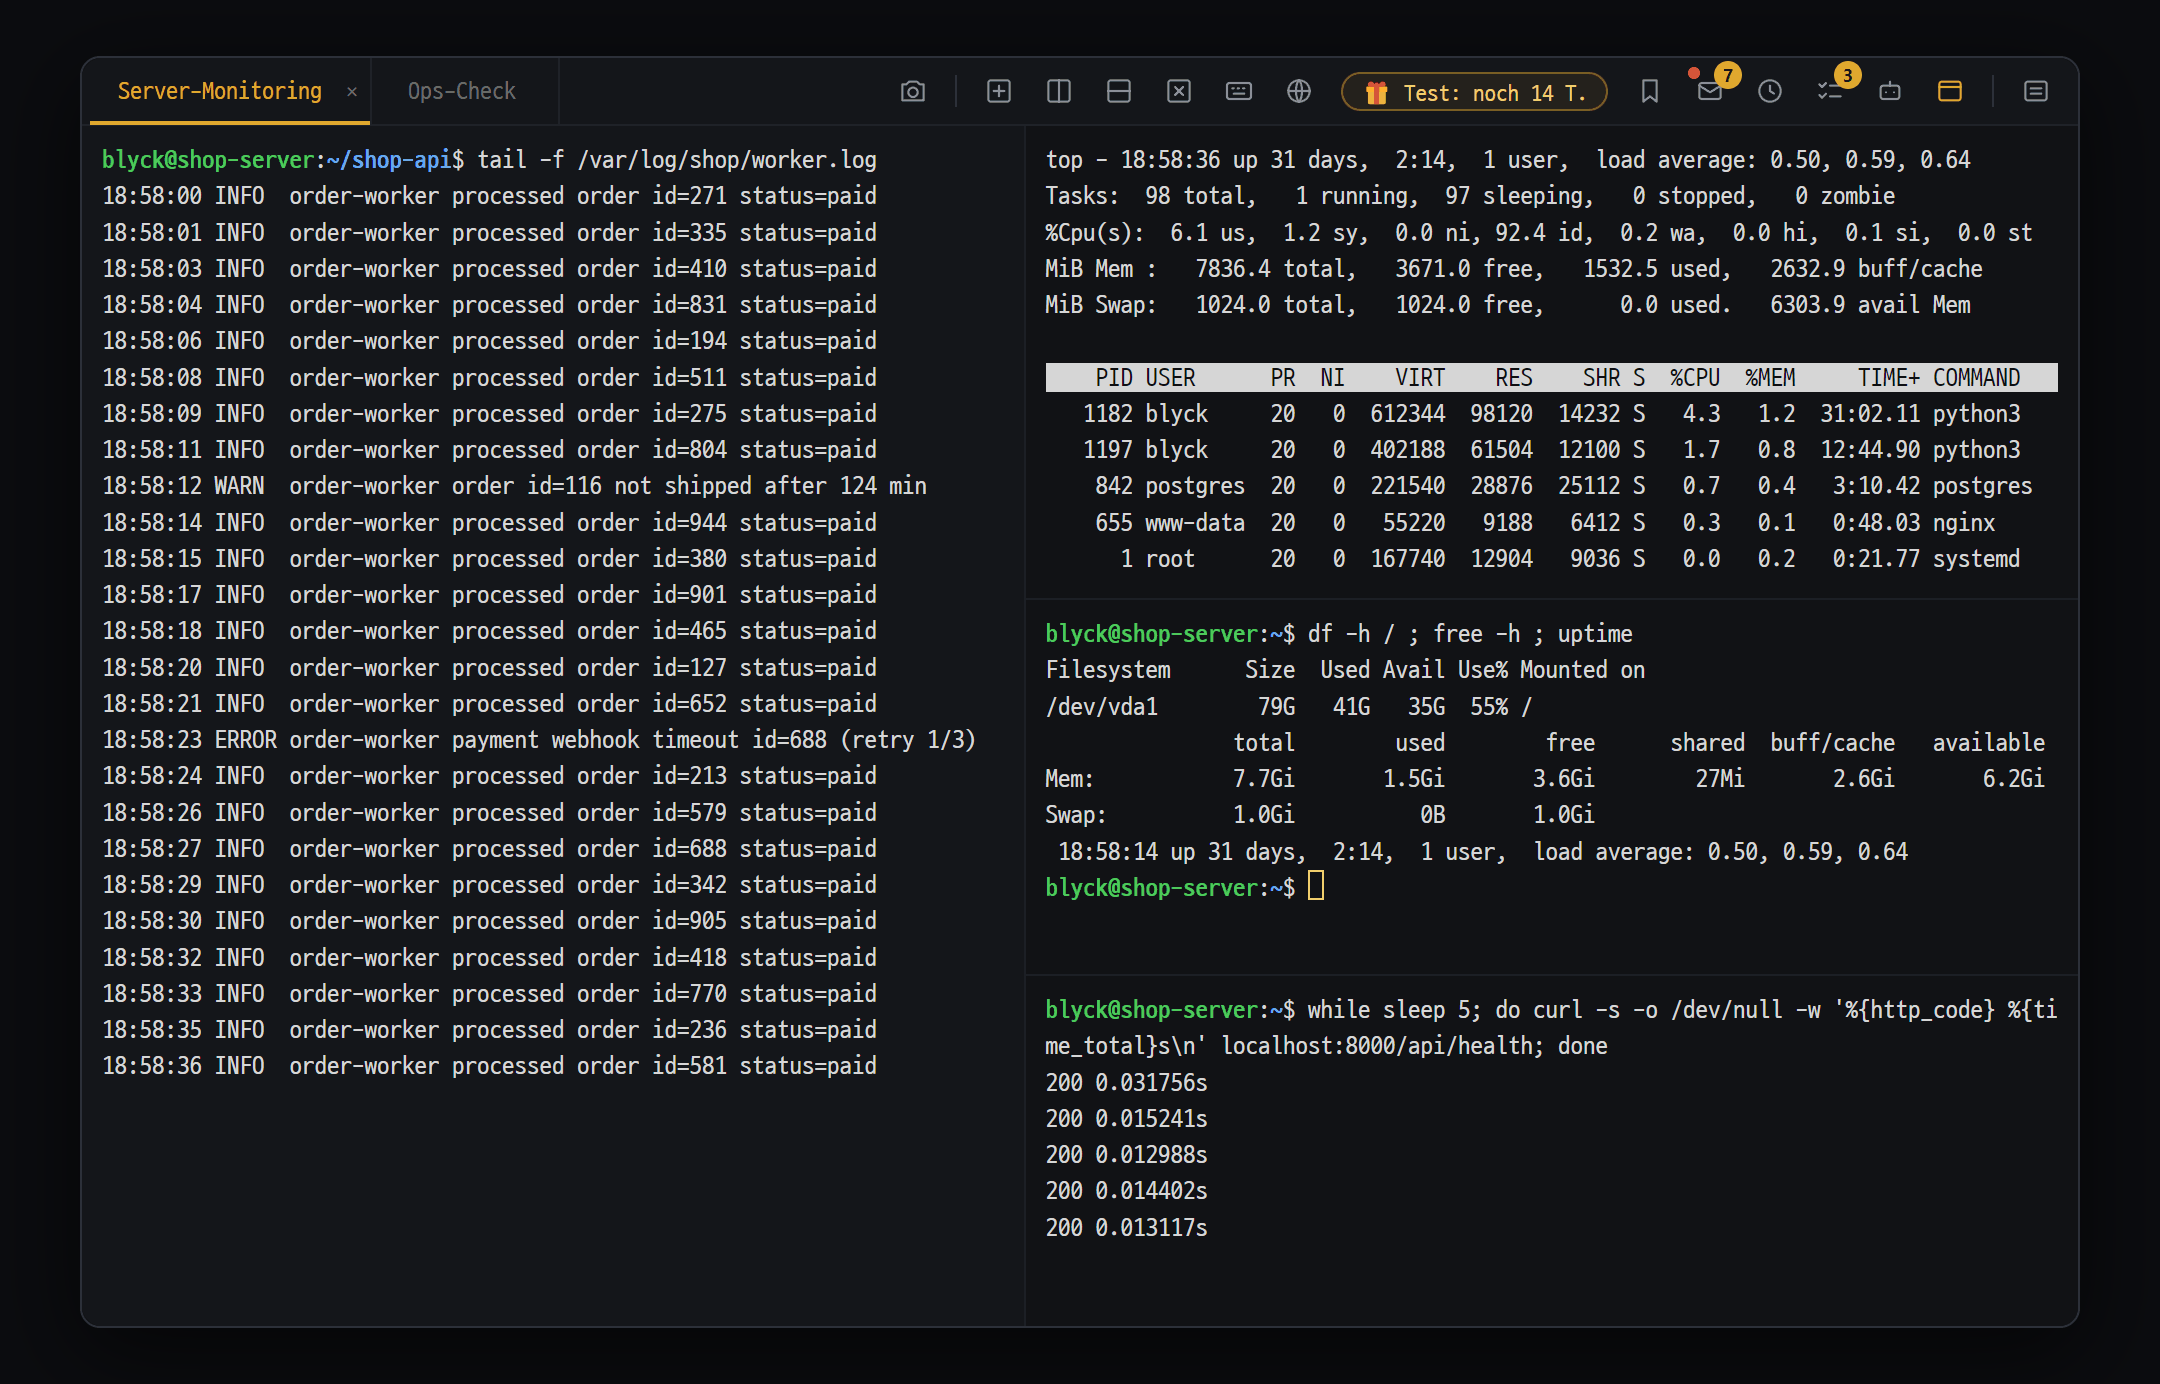Open the trial notice 'Test: noch 14 T.'

[x=1474, y=92]
